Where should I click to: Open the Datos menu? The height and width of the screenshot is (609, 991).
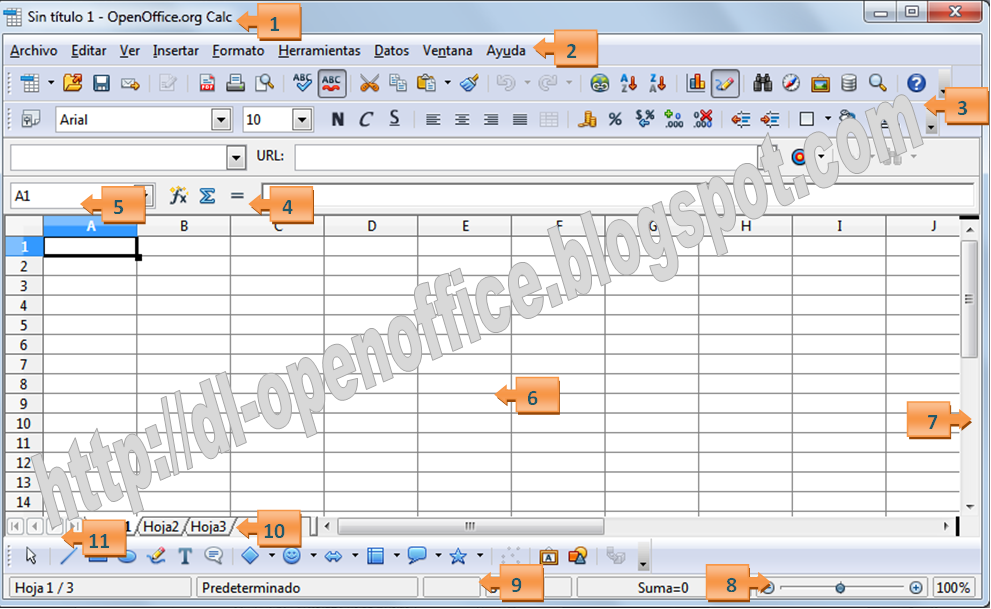tap(391, 51)
